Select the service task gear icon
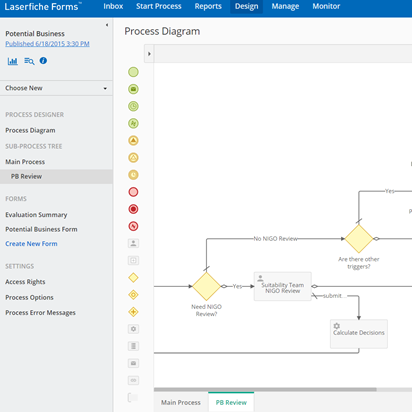Screen dimensions: 412x412 133,329
